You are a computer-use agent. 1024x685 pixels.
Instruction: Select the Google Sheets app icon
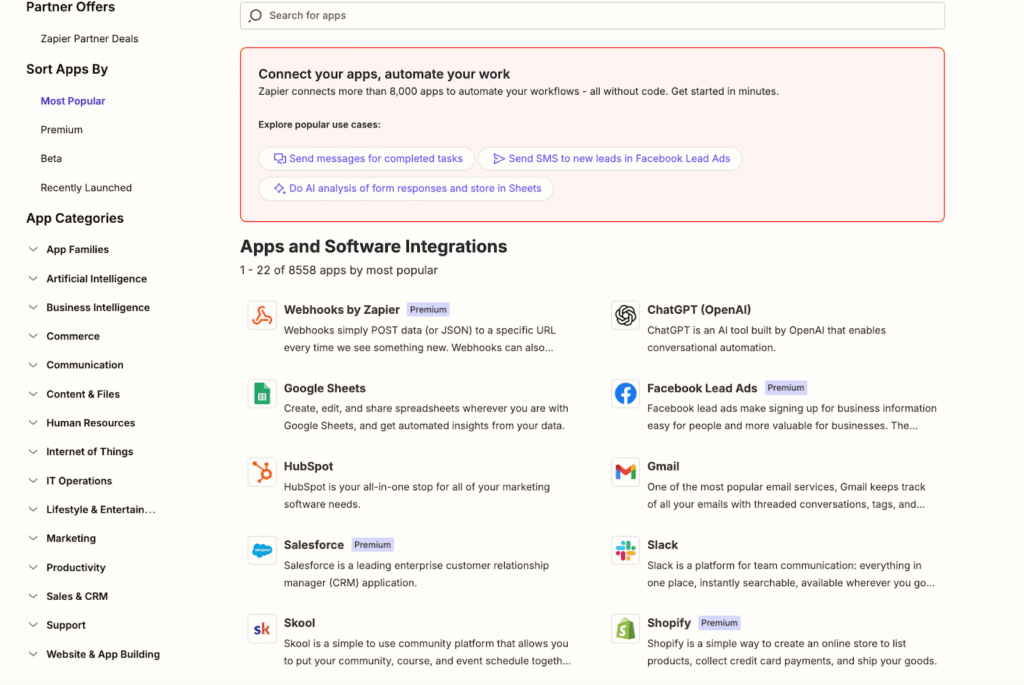click(262, 394)
